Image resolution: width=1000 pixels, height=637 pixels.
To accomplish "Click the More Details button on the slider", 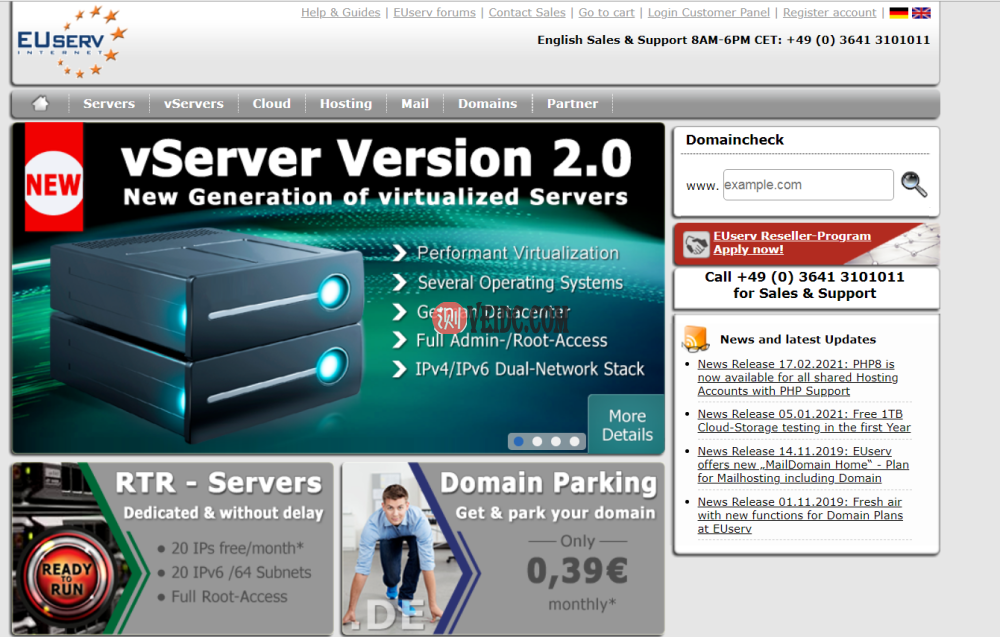I will [625, 423].
